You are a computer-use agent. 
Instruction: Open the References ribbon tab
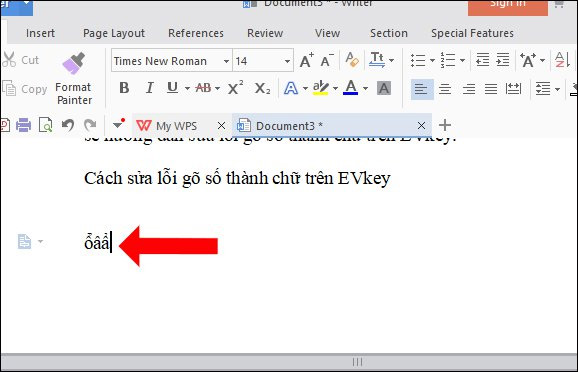pyautogui.click(x=196, y=33)
